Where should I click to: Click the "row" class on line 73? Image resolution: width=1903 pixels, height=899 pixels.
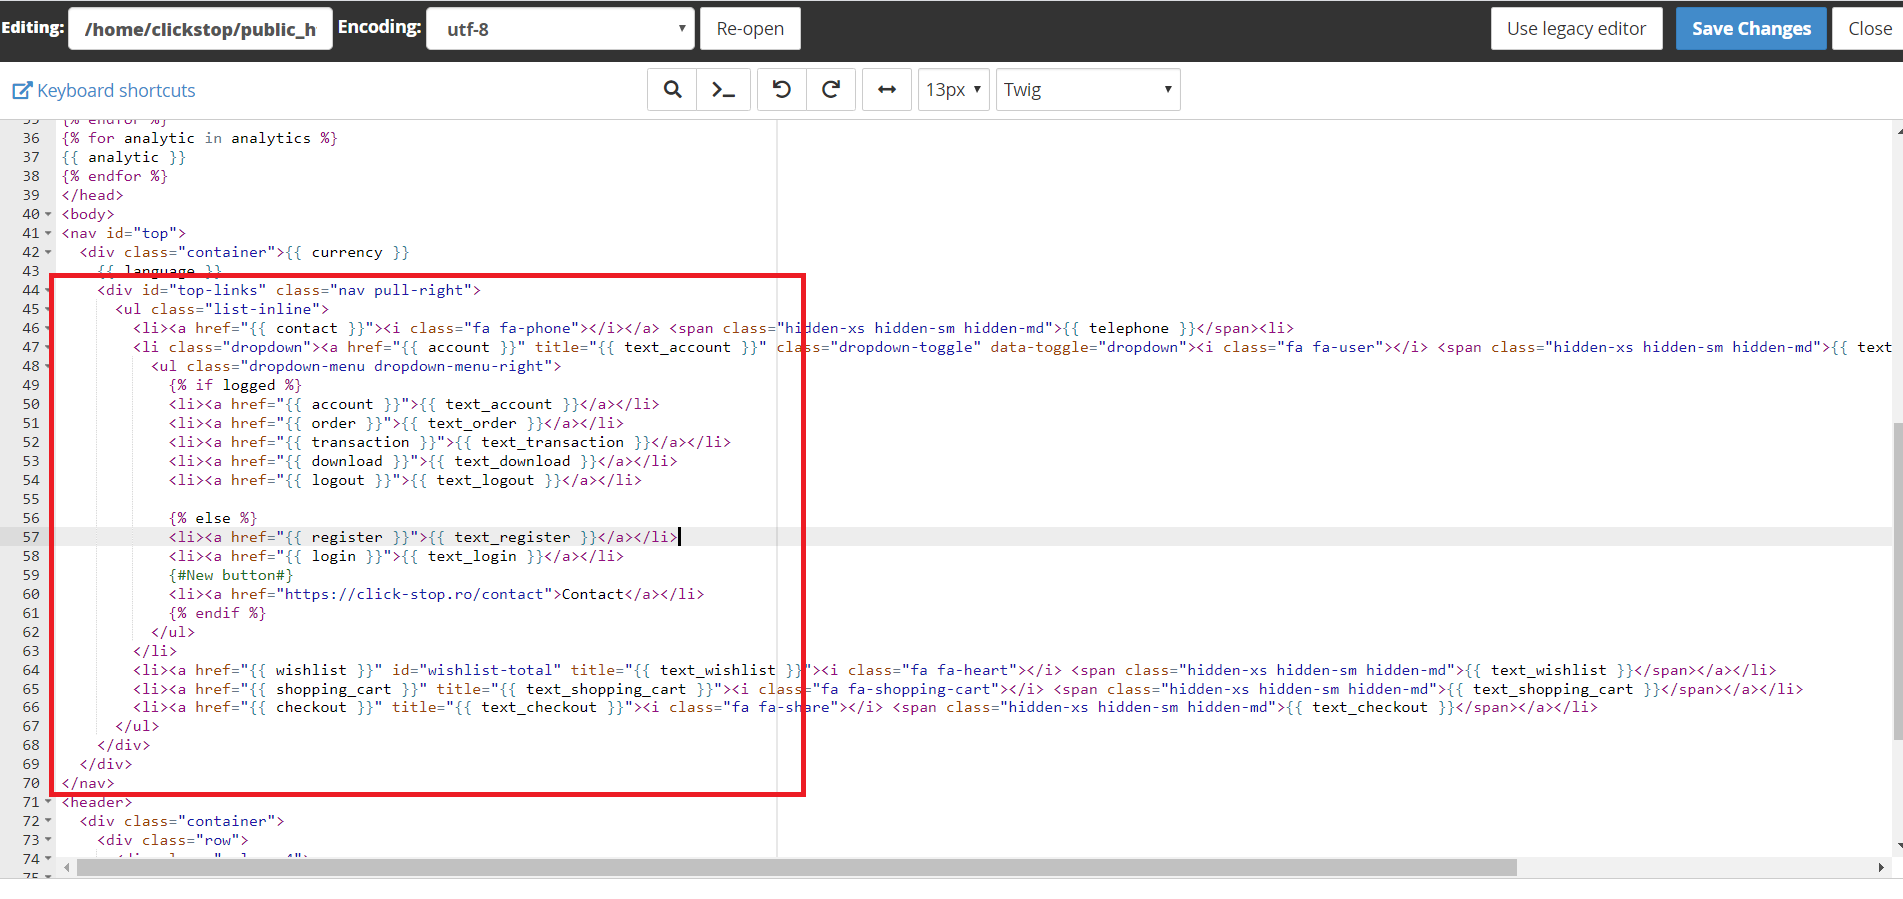(218, 840)
